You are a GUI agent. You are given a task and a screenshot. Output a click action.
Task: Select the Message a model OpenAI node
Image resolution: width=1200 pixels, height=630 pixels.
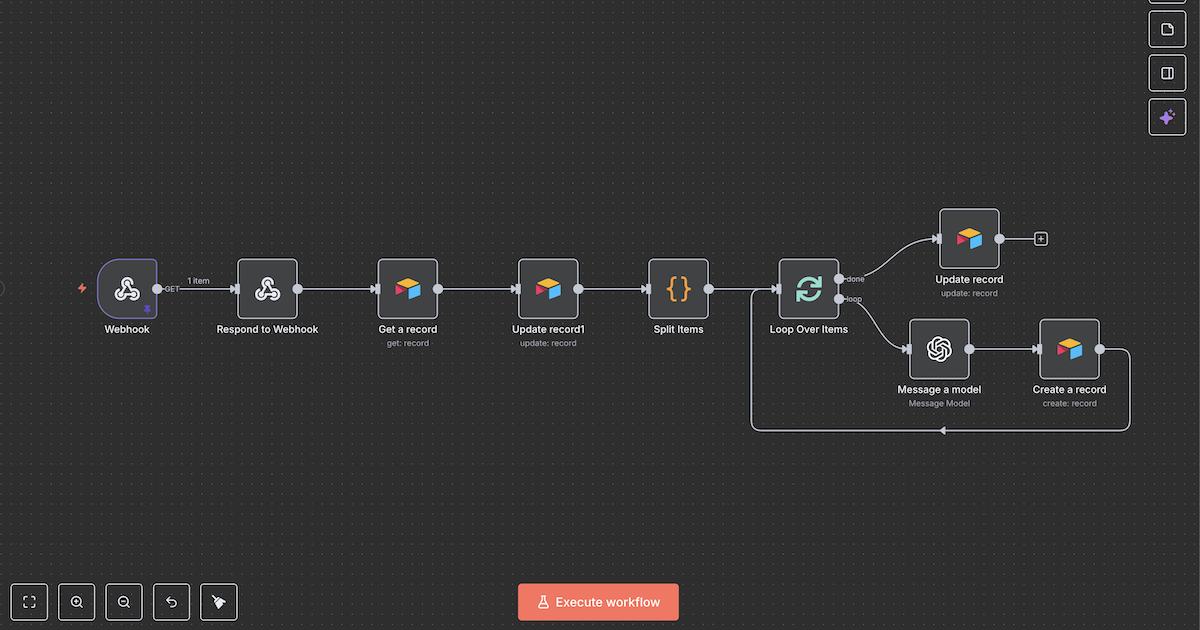point(938,349)
